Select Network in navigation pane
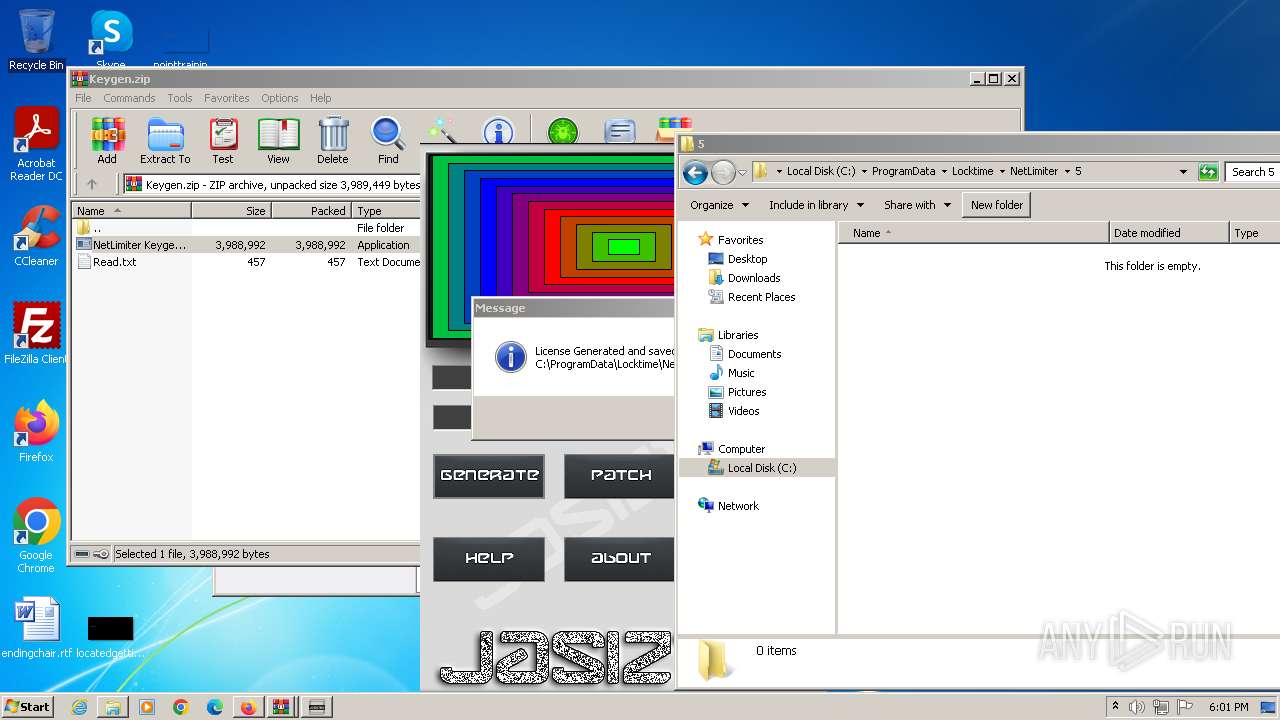The height and width of the screenshot is (720, 1280). [x=738, y=506]
